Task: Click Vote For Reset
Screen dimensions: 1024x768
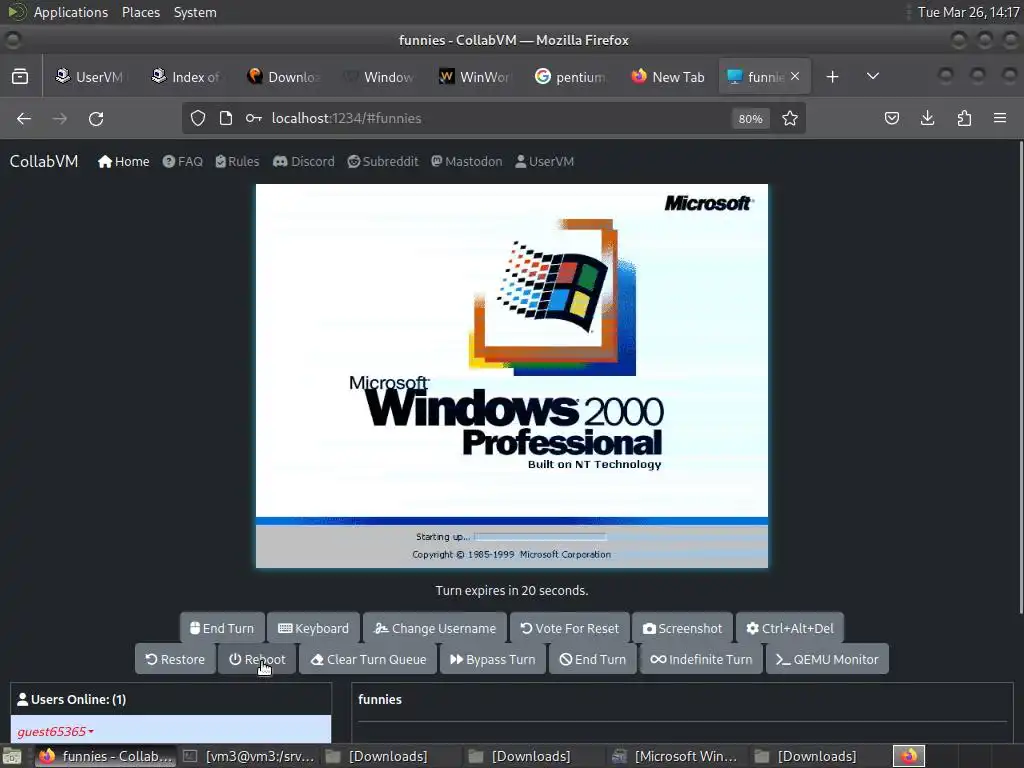Action: (x=569, y=628)
